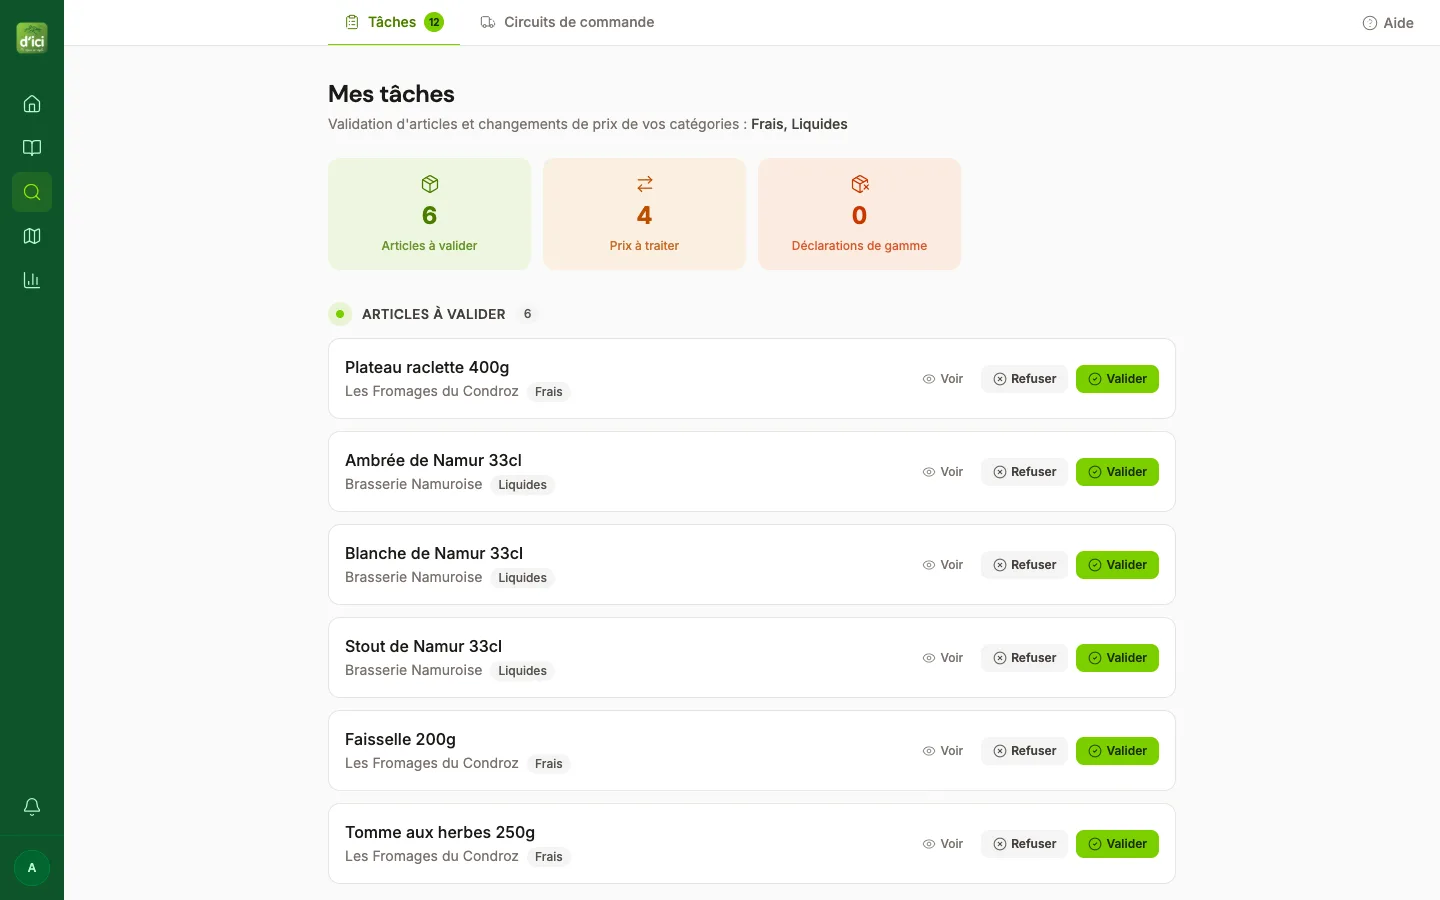Viewport: 1440px width, 900px height.
Task: Open the bar chart statistics icon
Action: point(32,280)
